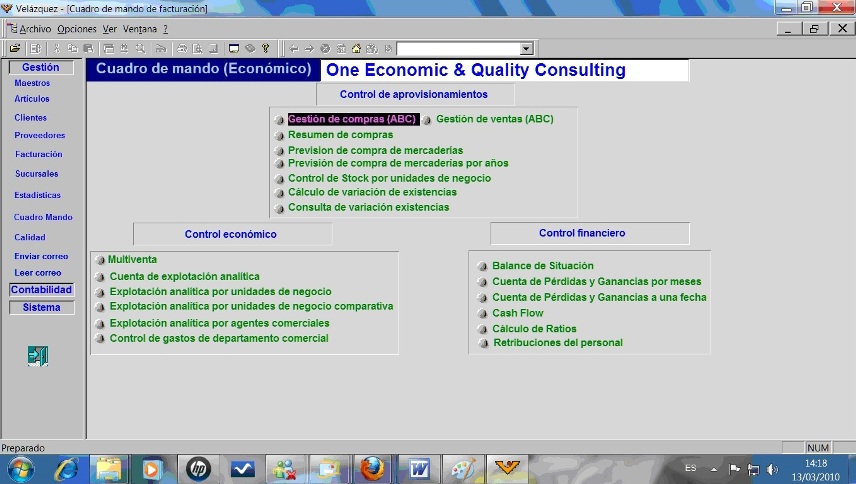The height and width of the screenshot is (484, 856).
Task: Click the monitor screen toolbar icon
Action: (x=234, y=49)
